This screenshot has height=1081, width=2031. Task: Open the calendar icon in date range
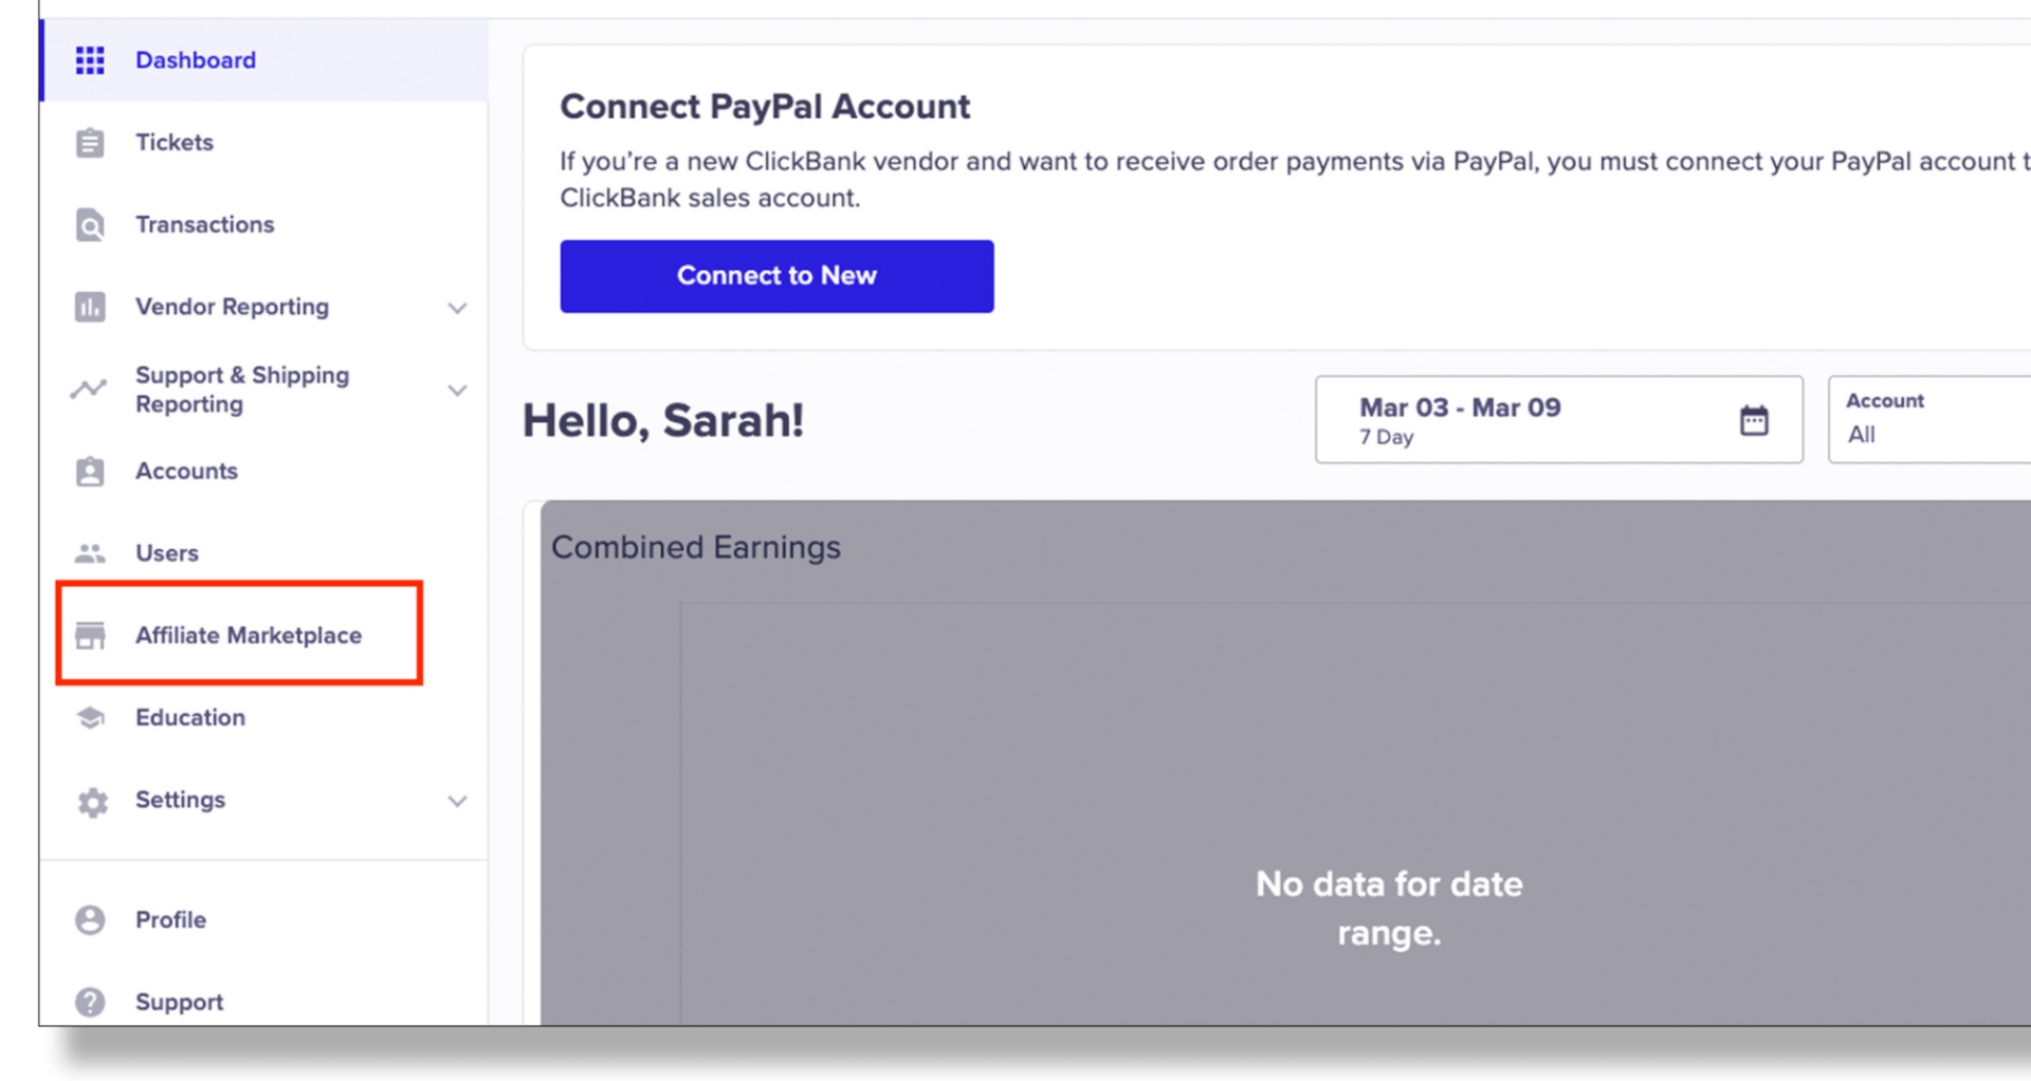(1753, 420)
